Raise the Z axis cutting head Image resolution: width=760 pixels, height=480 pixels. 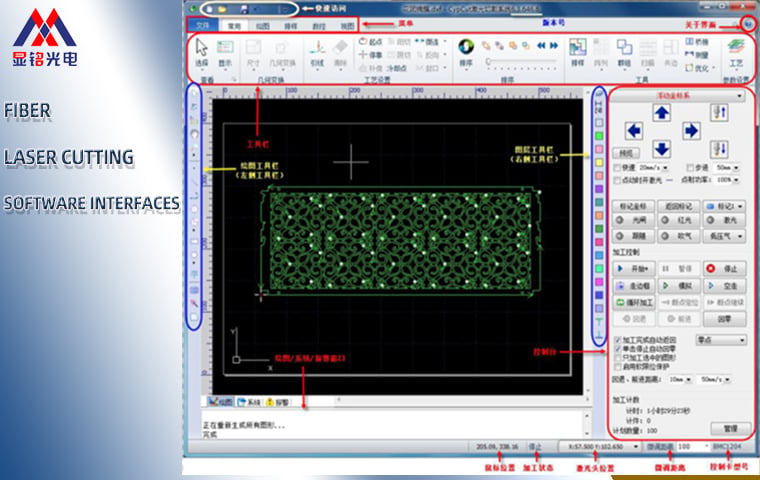tap(720, 112)
